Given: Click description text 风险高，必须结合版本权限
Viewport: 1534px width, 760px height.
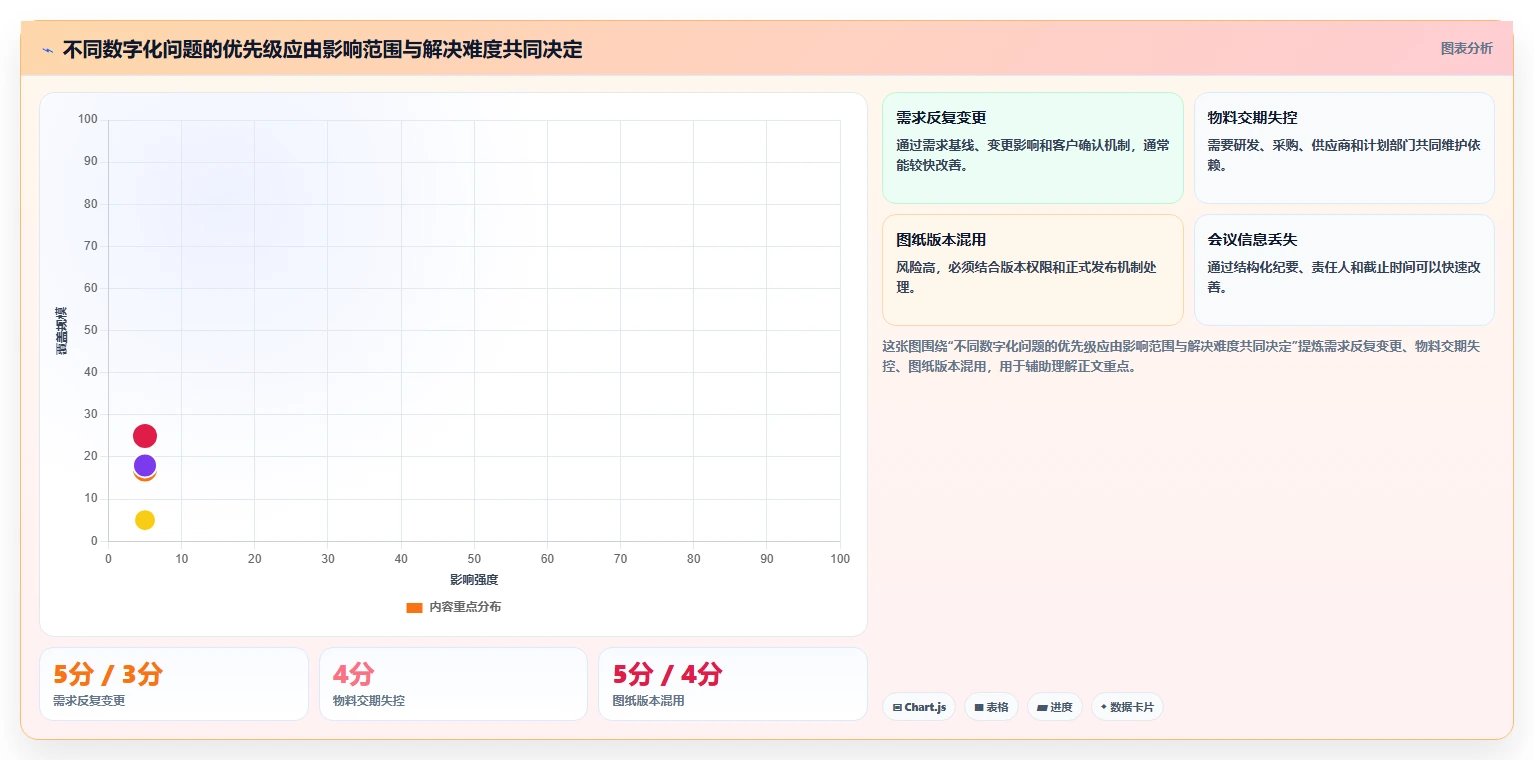Looking at the screenshot, I should click(1027, 277).
